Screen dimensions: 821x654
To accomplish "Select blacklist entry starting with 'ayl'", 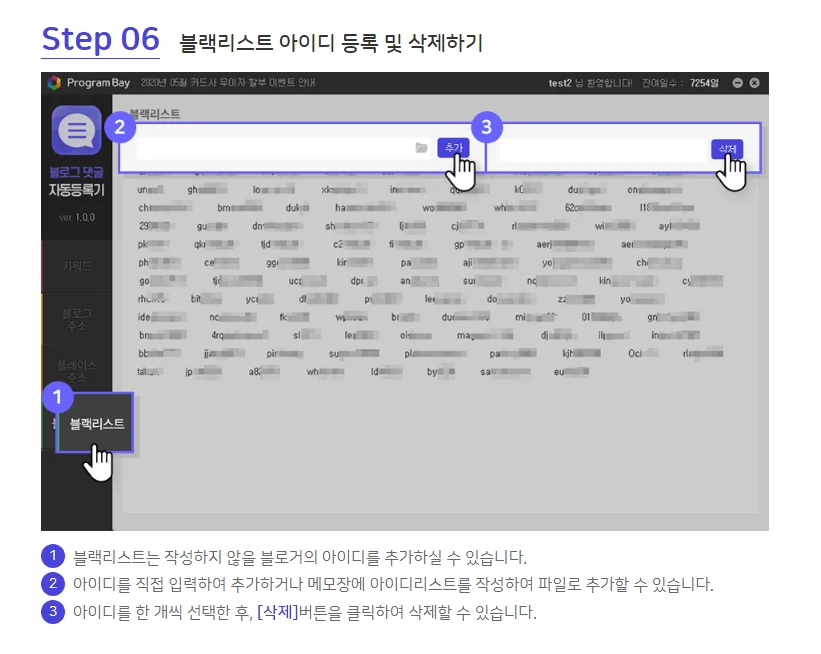I will pyautogui.click(x=679, y=226).
